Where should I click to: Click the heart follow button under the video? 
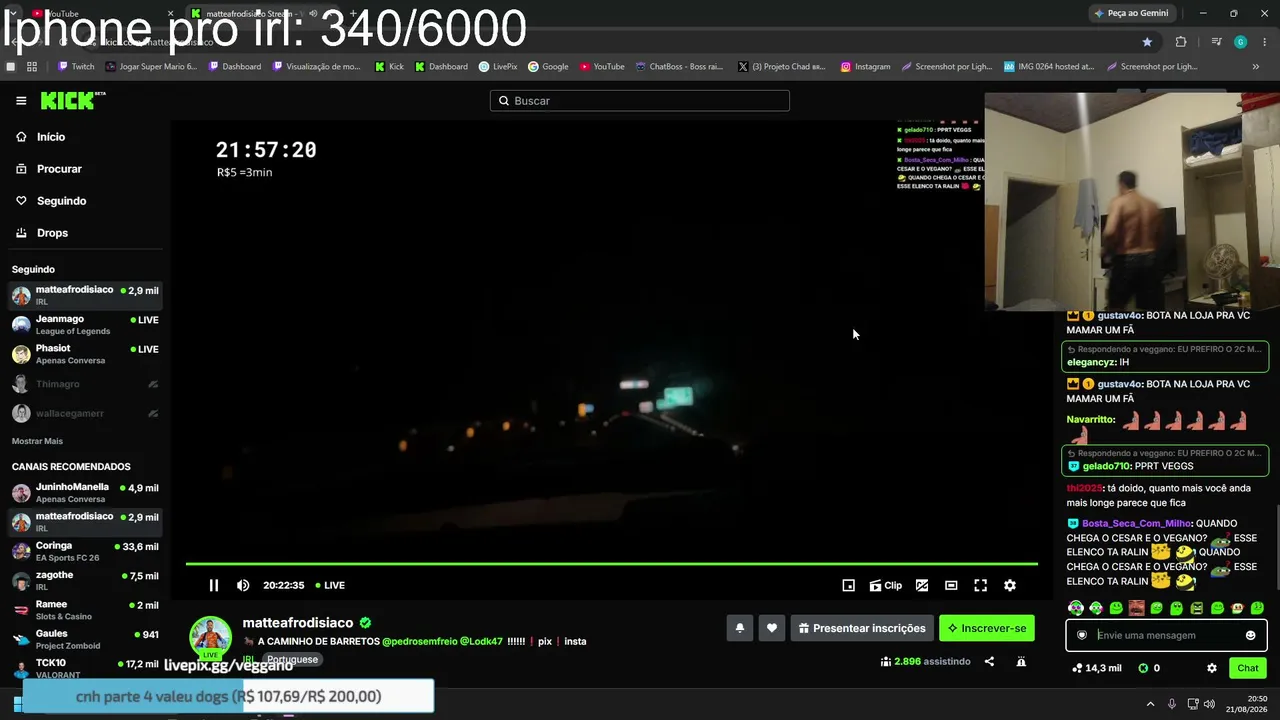point(772,628)
